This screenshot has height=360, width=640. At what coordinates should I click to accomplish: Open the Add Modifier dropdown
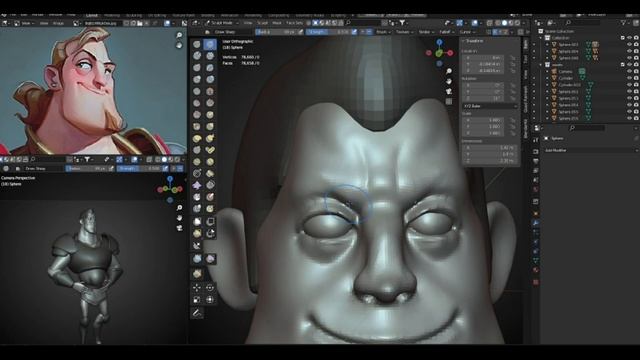click(x=591, y=150)
